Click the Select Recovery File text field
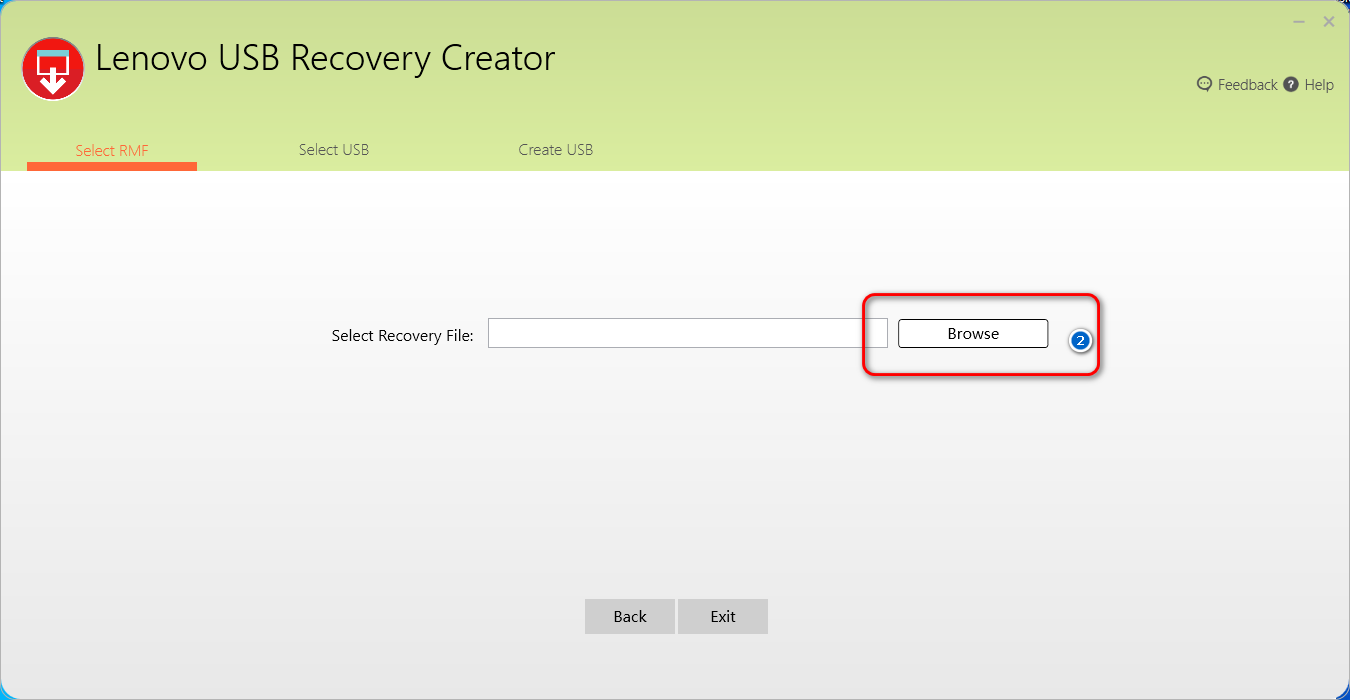Screen dimensions: 1350x700 688,333
